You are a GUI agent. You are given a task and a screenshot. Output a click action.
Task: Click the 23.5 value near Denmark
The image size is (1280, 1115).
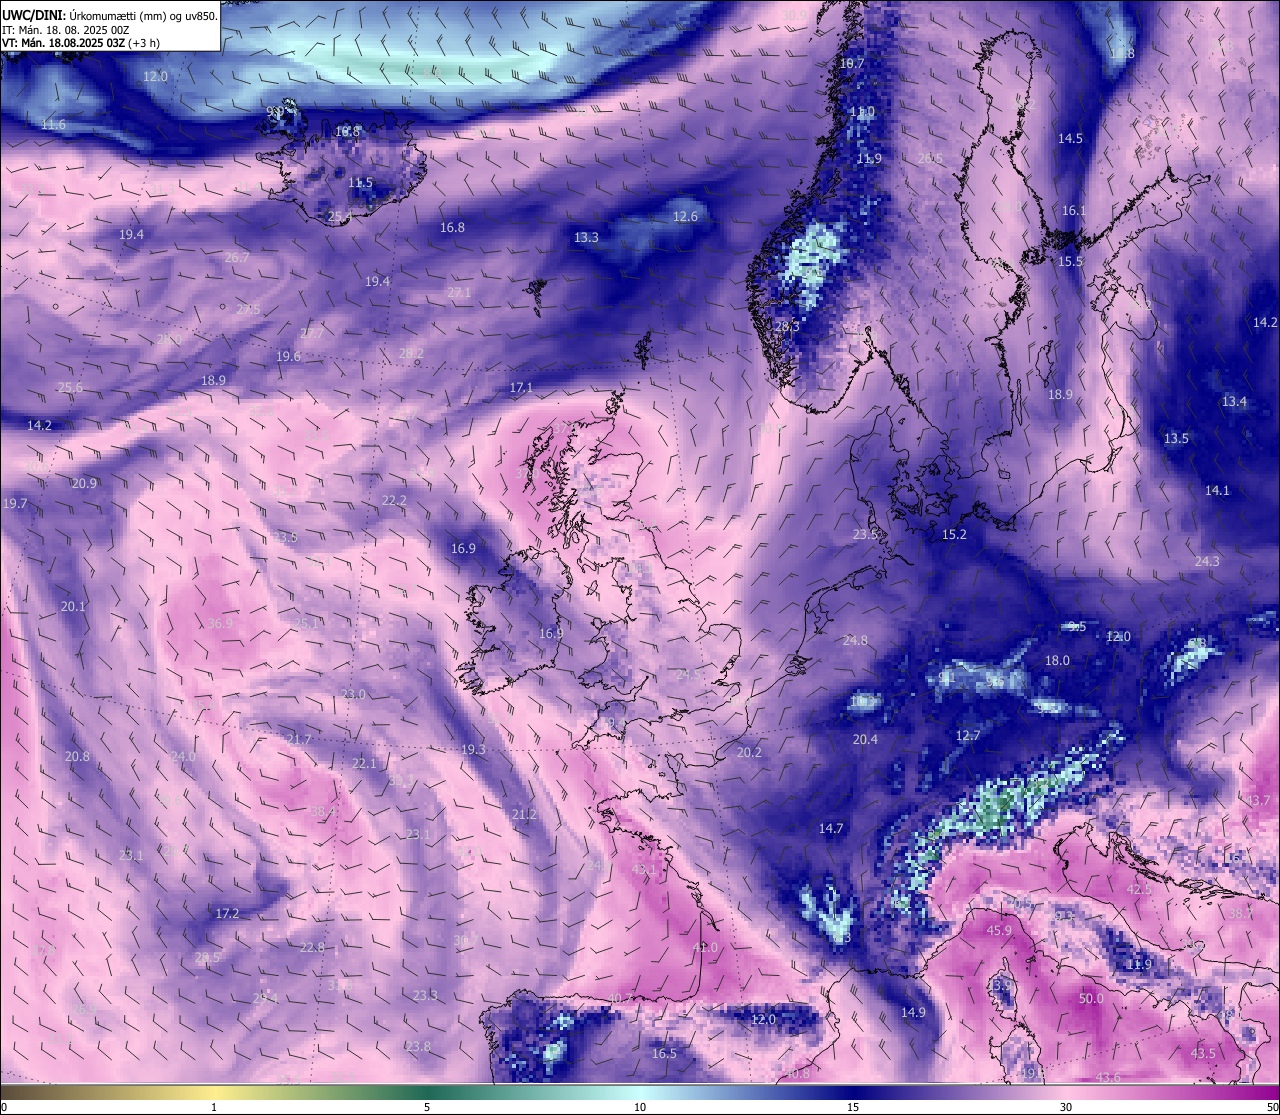click(x=865, y=535)
